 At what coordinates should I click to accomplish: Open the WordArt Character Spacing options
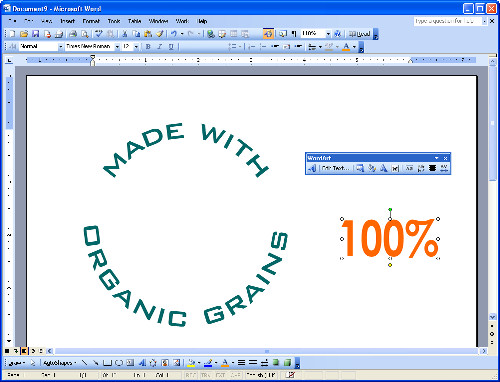coord(444,168)
